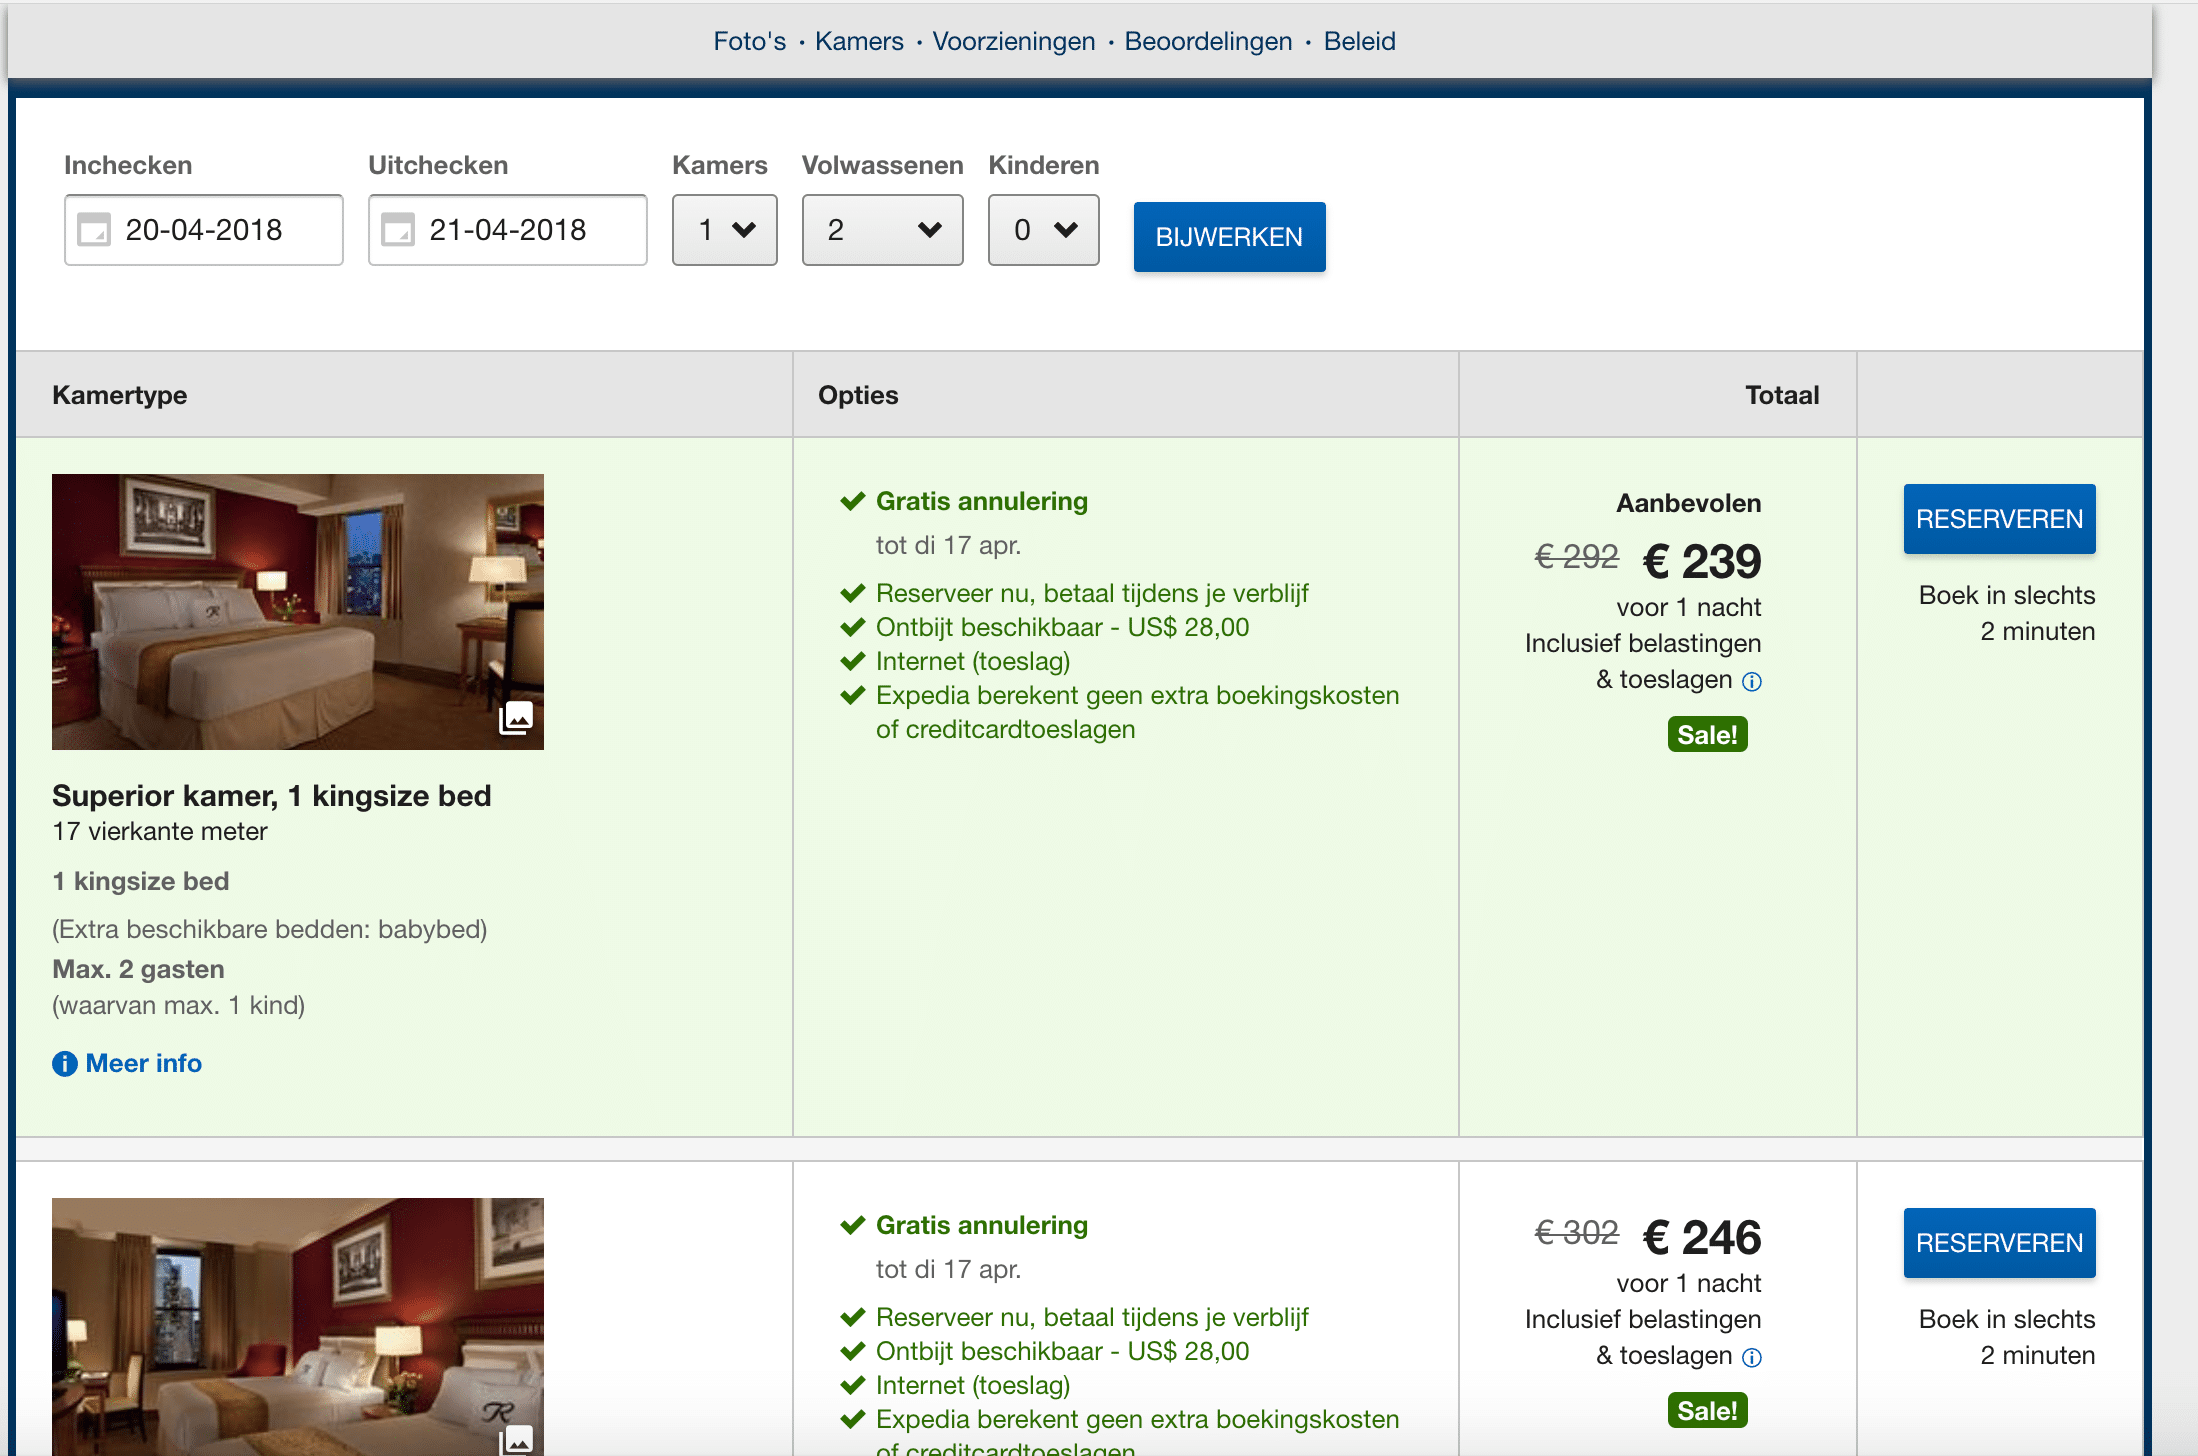Go to the Kamers section

859,41
